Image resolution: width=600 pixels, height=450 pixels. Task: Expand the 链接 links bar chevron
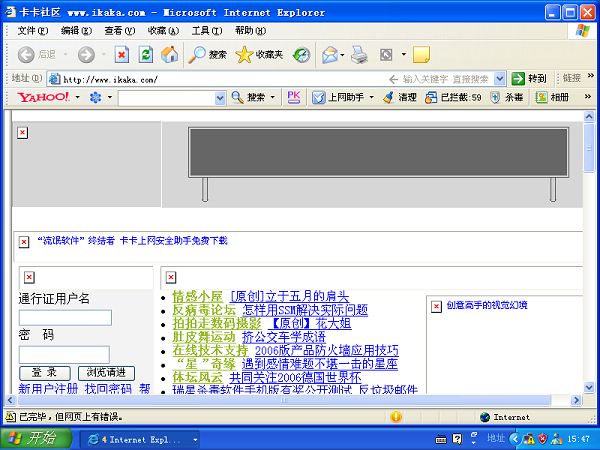(591, 75)
